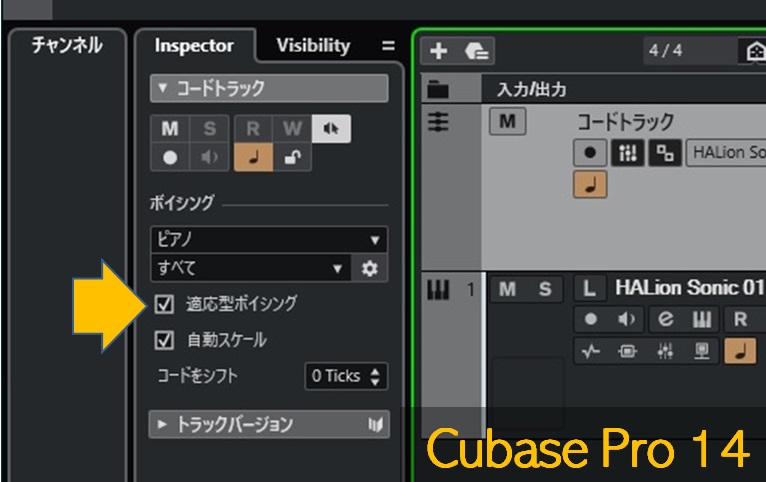Image resolution: width=766 pixels, height=482 pixels.
Task: Toggle monitor on HALion Sonic 01 track
Action: 627,319
